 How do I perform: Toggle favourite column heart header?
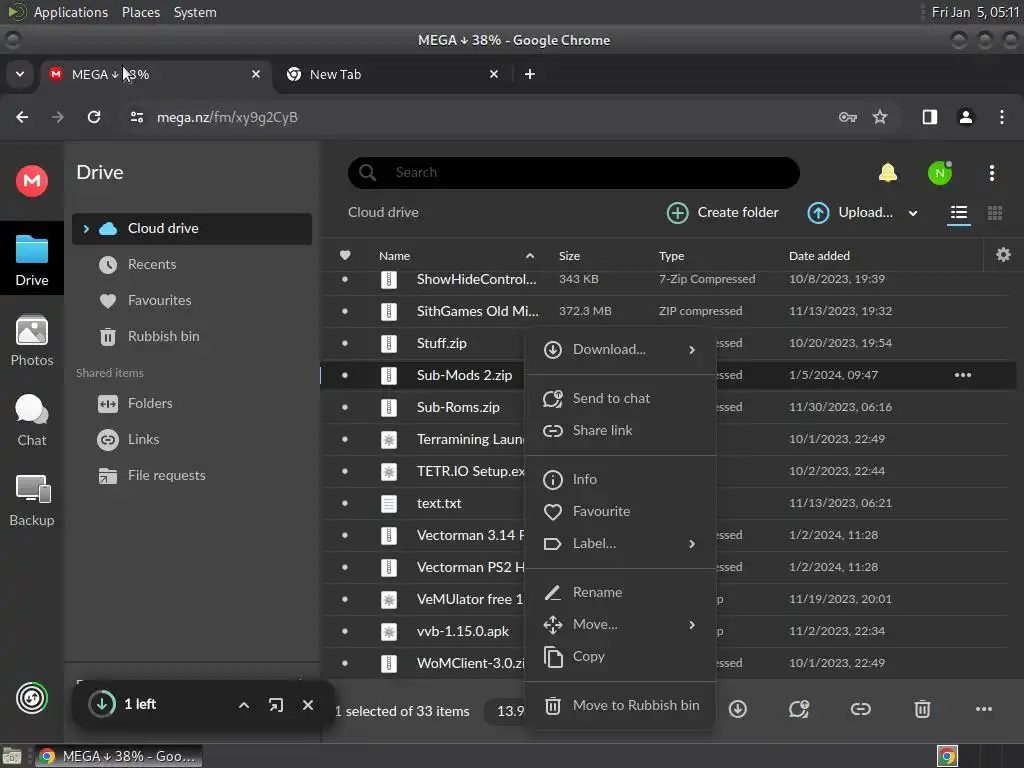345,255
